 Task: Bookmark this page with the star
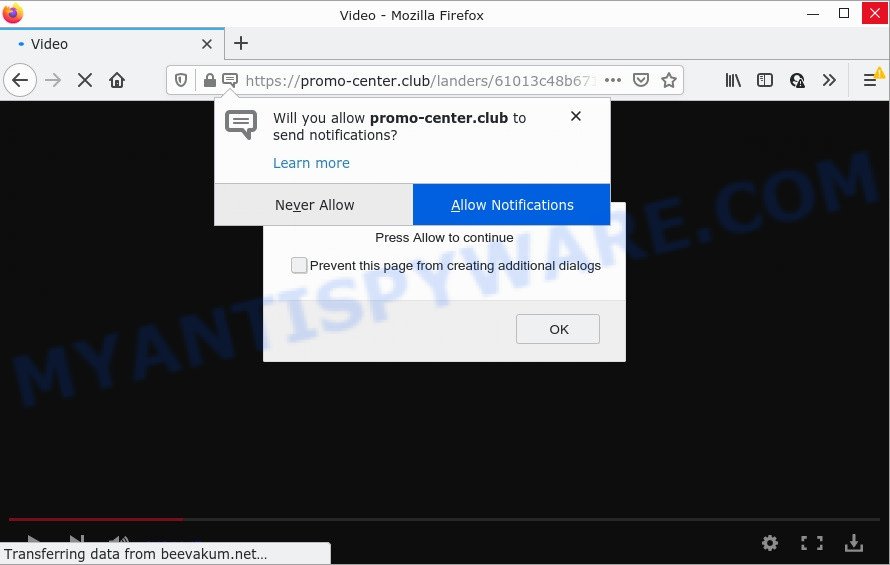tap(669, 80)
